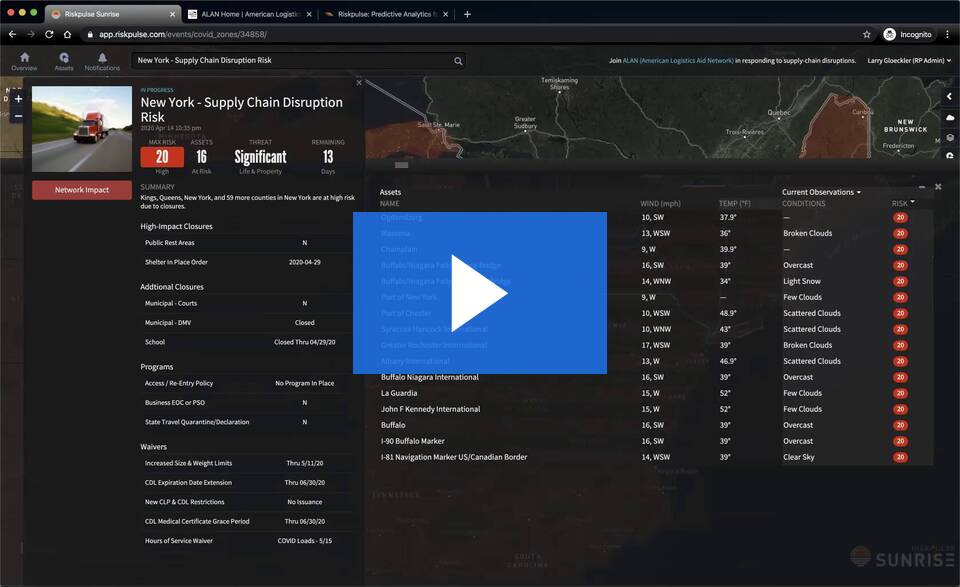The width and height of the screenshot is (960, 587).
Task: Close the Riskpulse Sunrise tab
Action: tap(172, 14)
